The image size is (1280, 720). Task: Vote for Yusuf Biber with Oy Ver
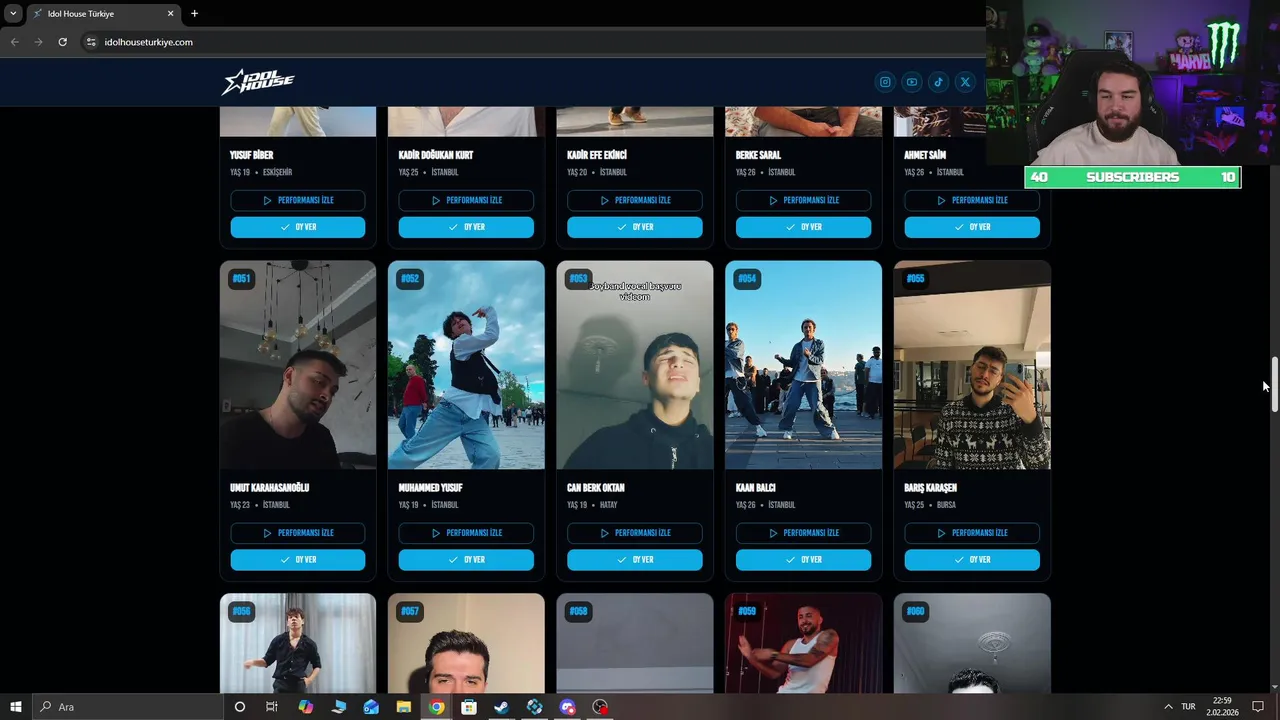coord(298,227)
